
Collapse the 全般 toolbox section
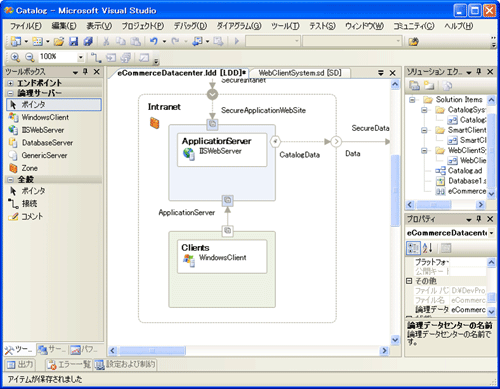click(x=10, y=179)
